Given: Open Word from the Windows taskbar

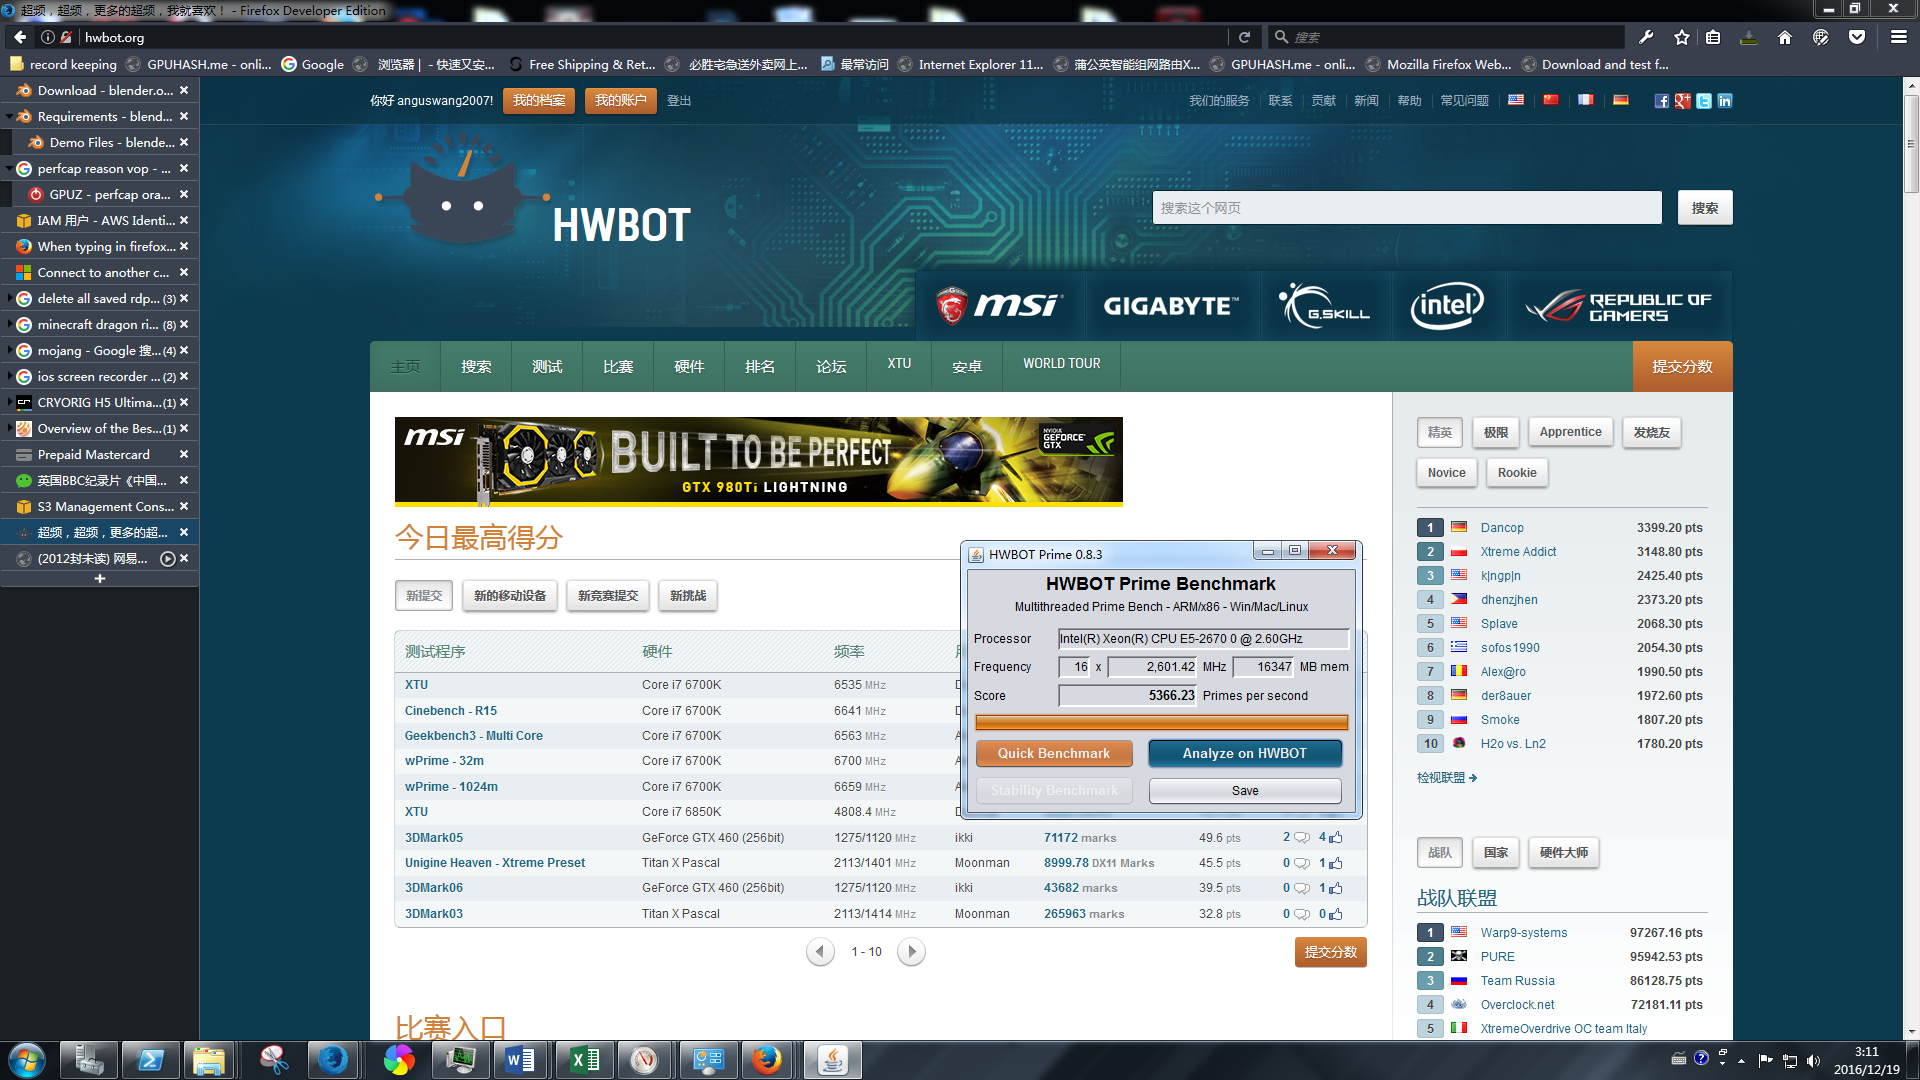Looking at the screenshot, I should 521,1060.
